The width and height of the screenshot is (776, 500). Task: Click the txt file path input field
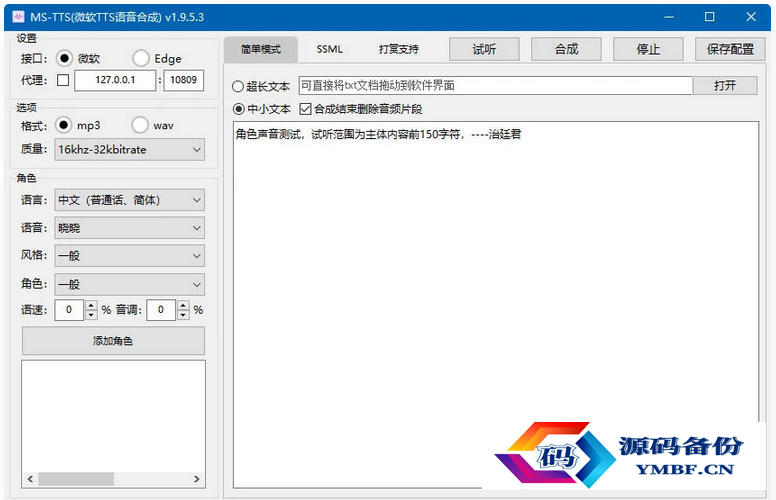[x=495, y=86]
